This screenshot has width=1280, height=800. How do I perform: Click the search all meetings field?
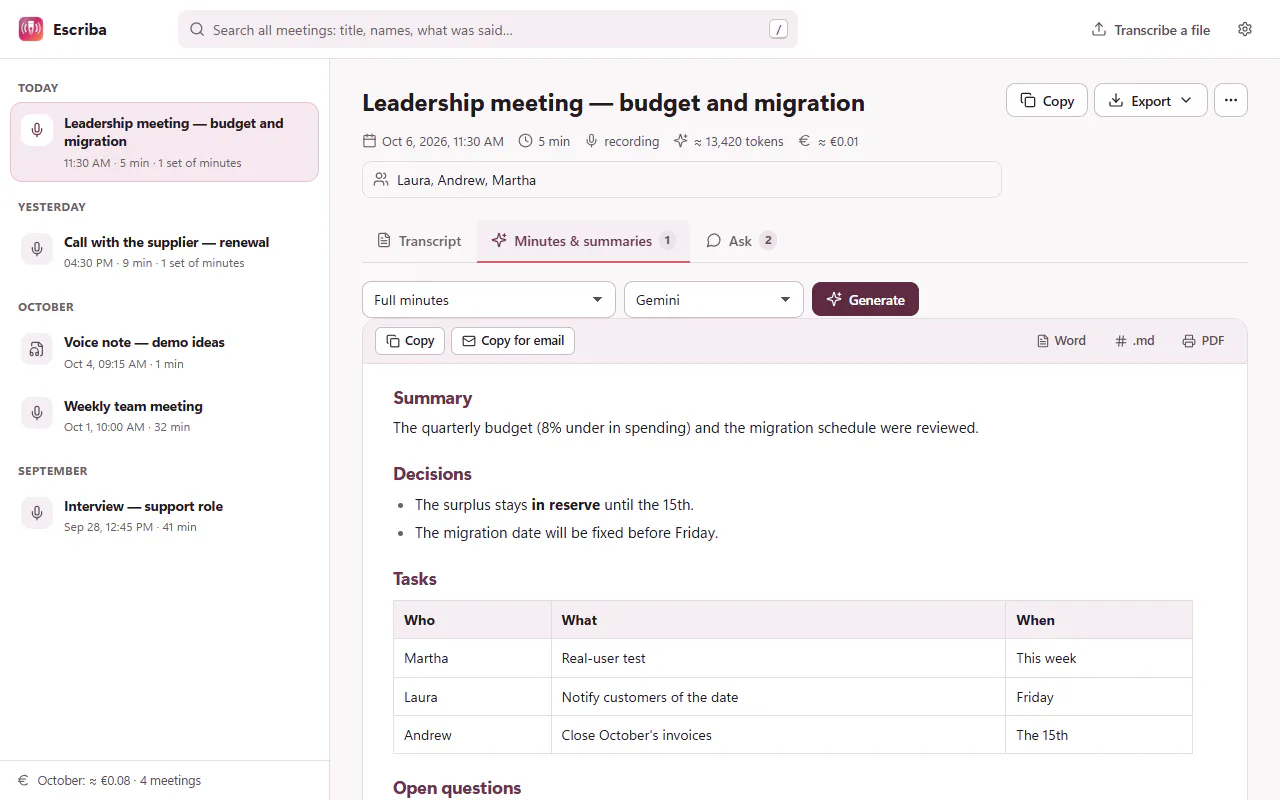point(488,29)
